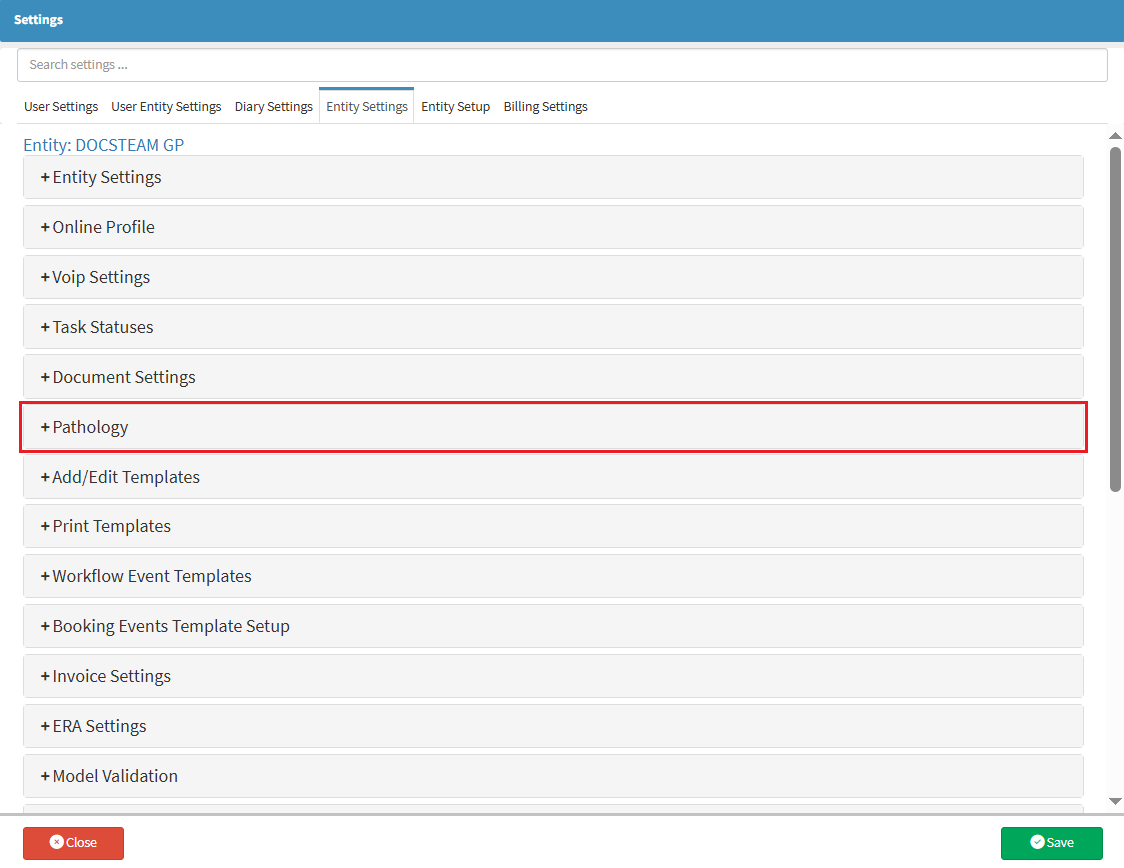Screen dimensions: 1124x868
Task: Open the User Entity Settings tab
Action: 166,107
